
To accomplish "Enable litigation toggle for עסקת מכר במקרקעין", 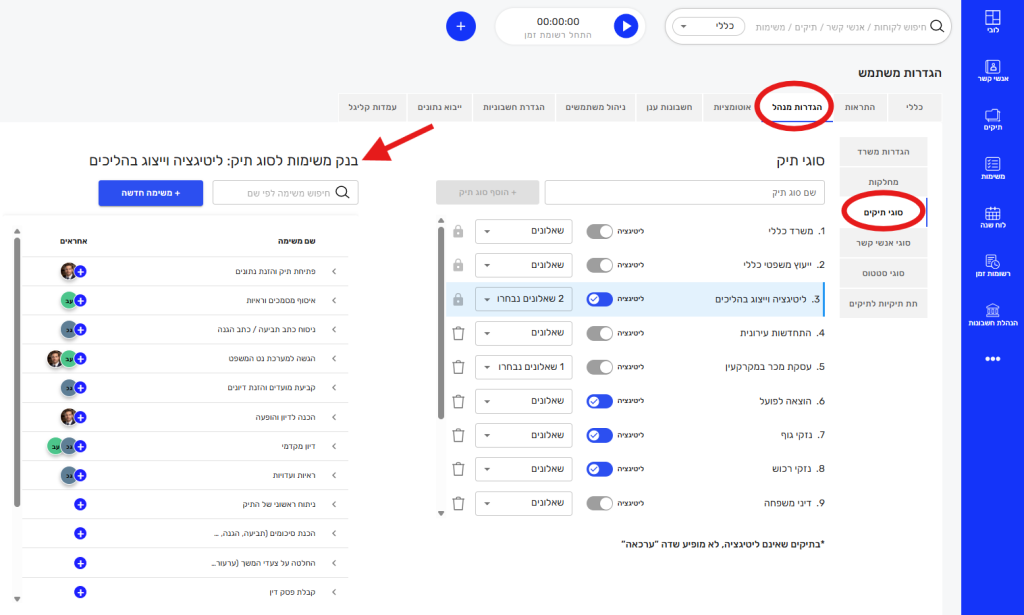I will pyautogui.click(x=599, y=367).
